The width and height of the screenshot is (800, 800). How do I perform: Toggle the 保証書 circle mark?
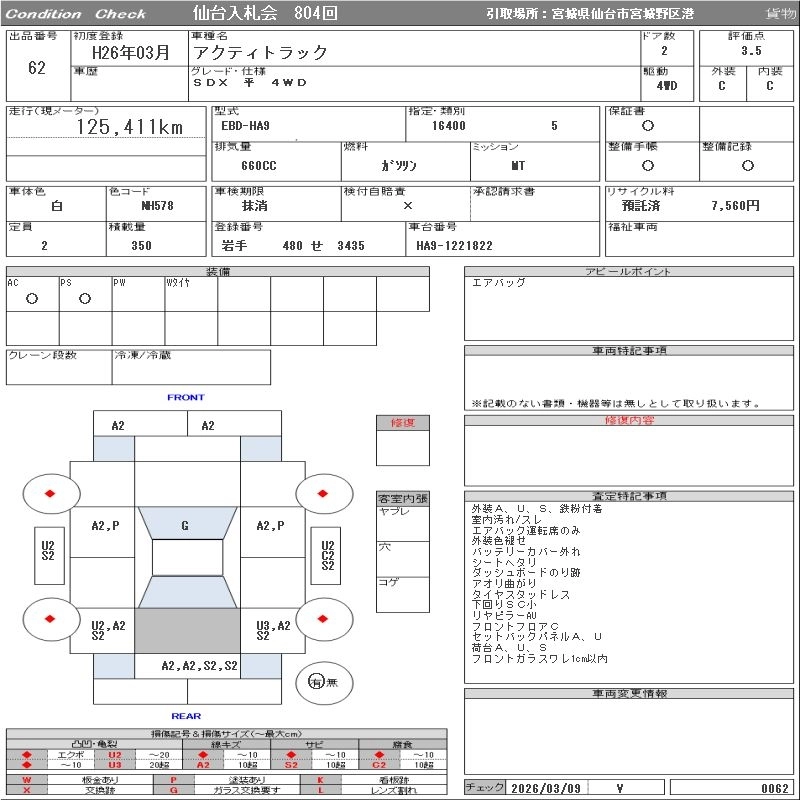pyautogui.click(x=648, y=126)
